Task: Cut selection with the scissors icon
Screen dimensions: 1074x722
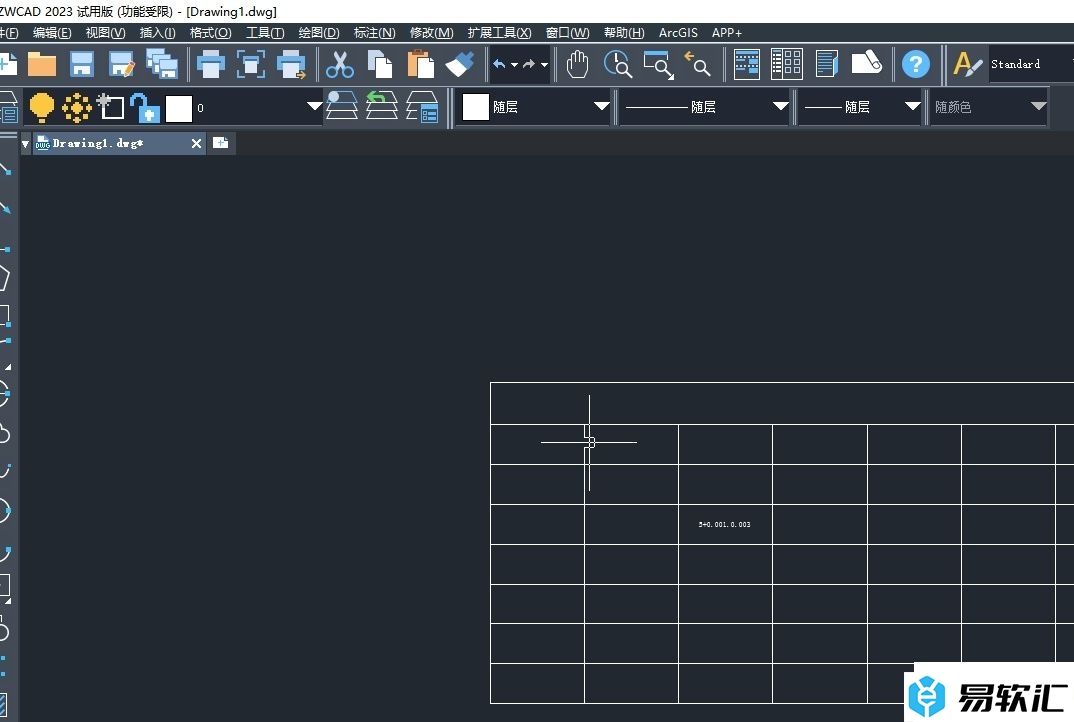Action: coord(340,64)
